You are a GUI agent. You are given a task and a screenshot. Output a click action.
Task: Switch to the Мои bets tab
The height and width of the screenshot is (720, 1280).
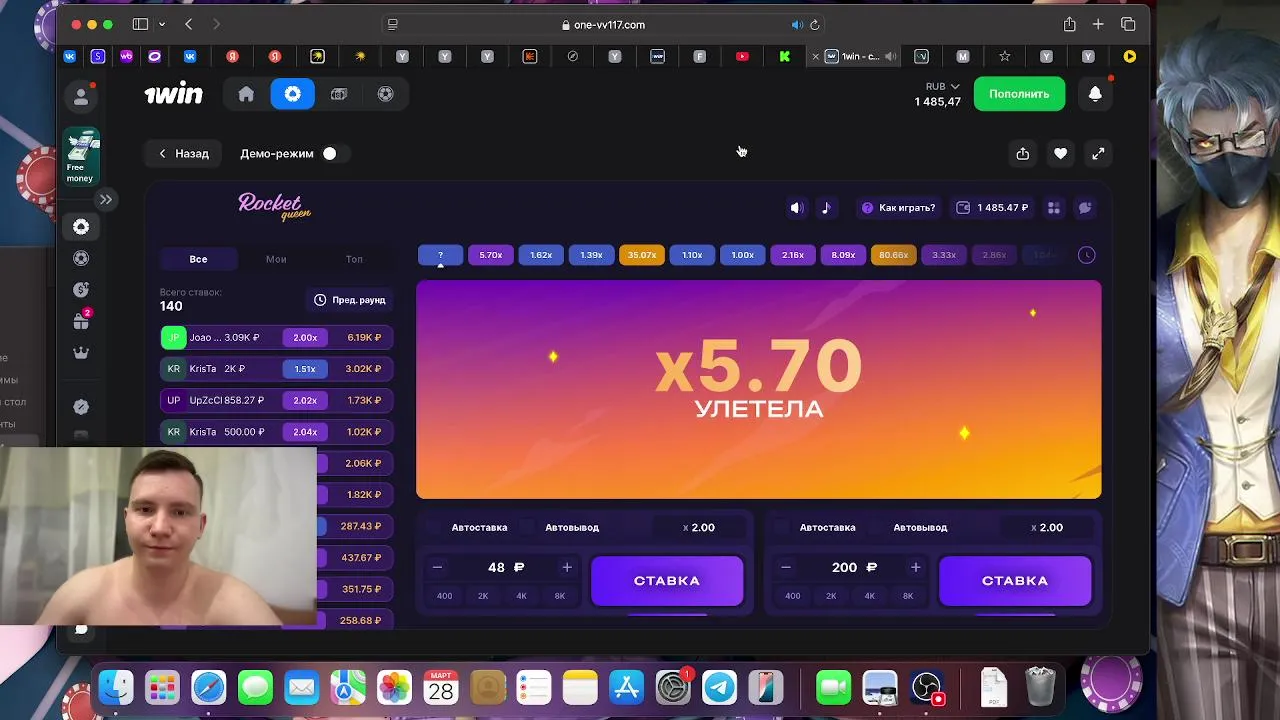click(276, 259)
